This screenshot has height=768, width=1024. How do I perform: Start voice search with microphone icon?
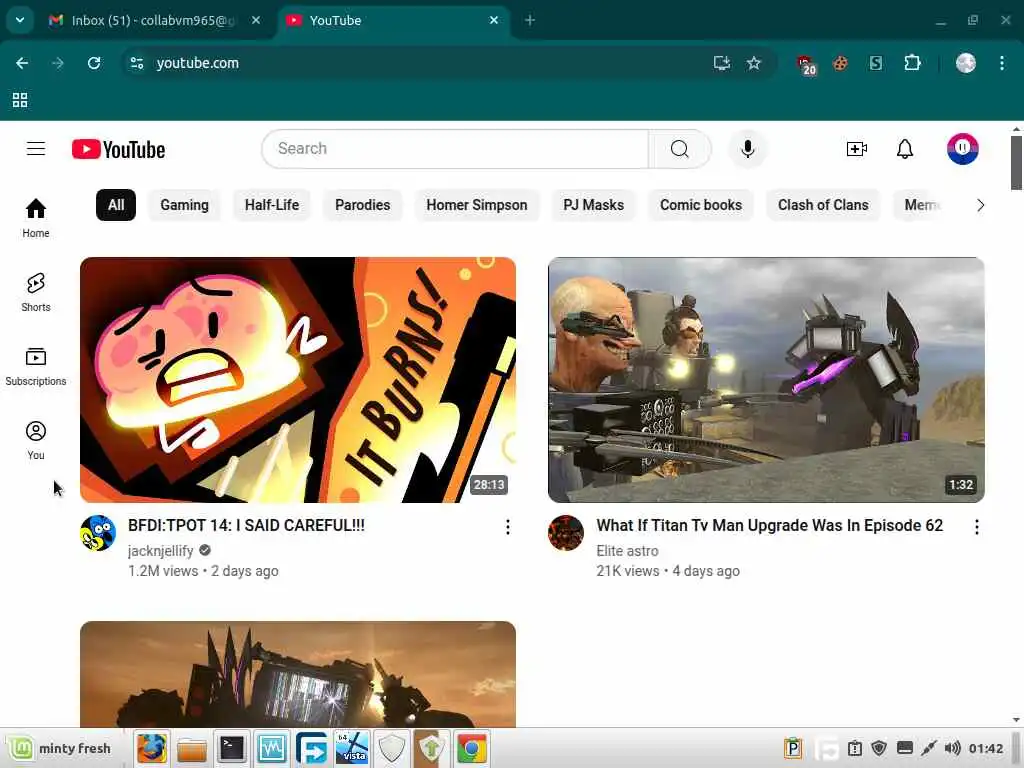(x=748, y=149)
